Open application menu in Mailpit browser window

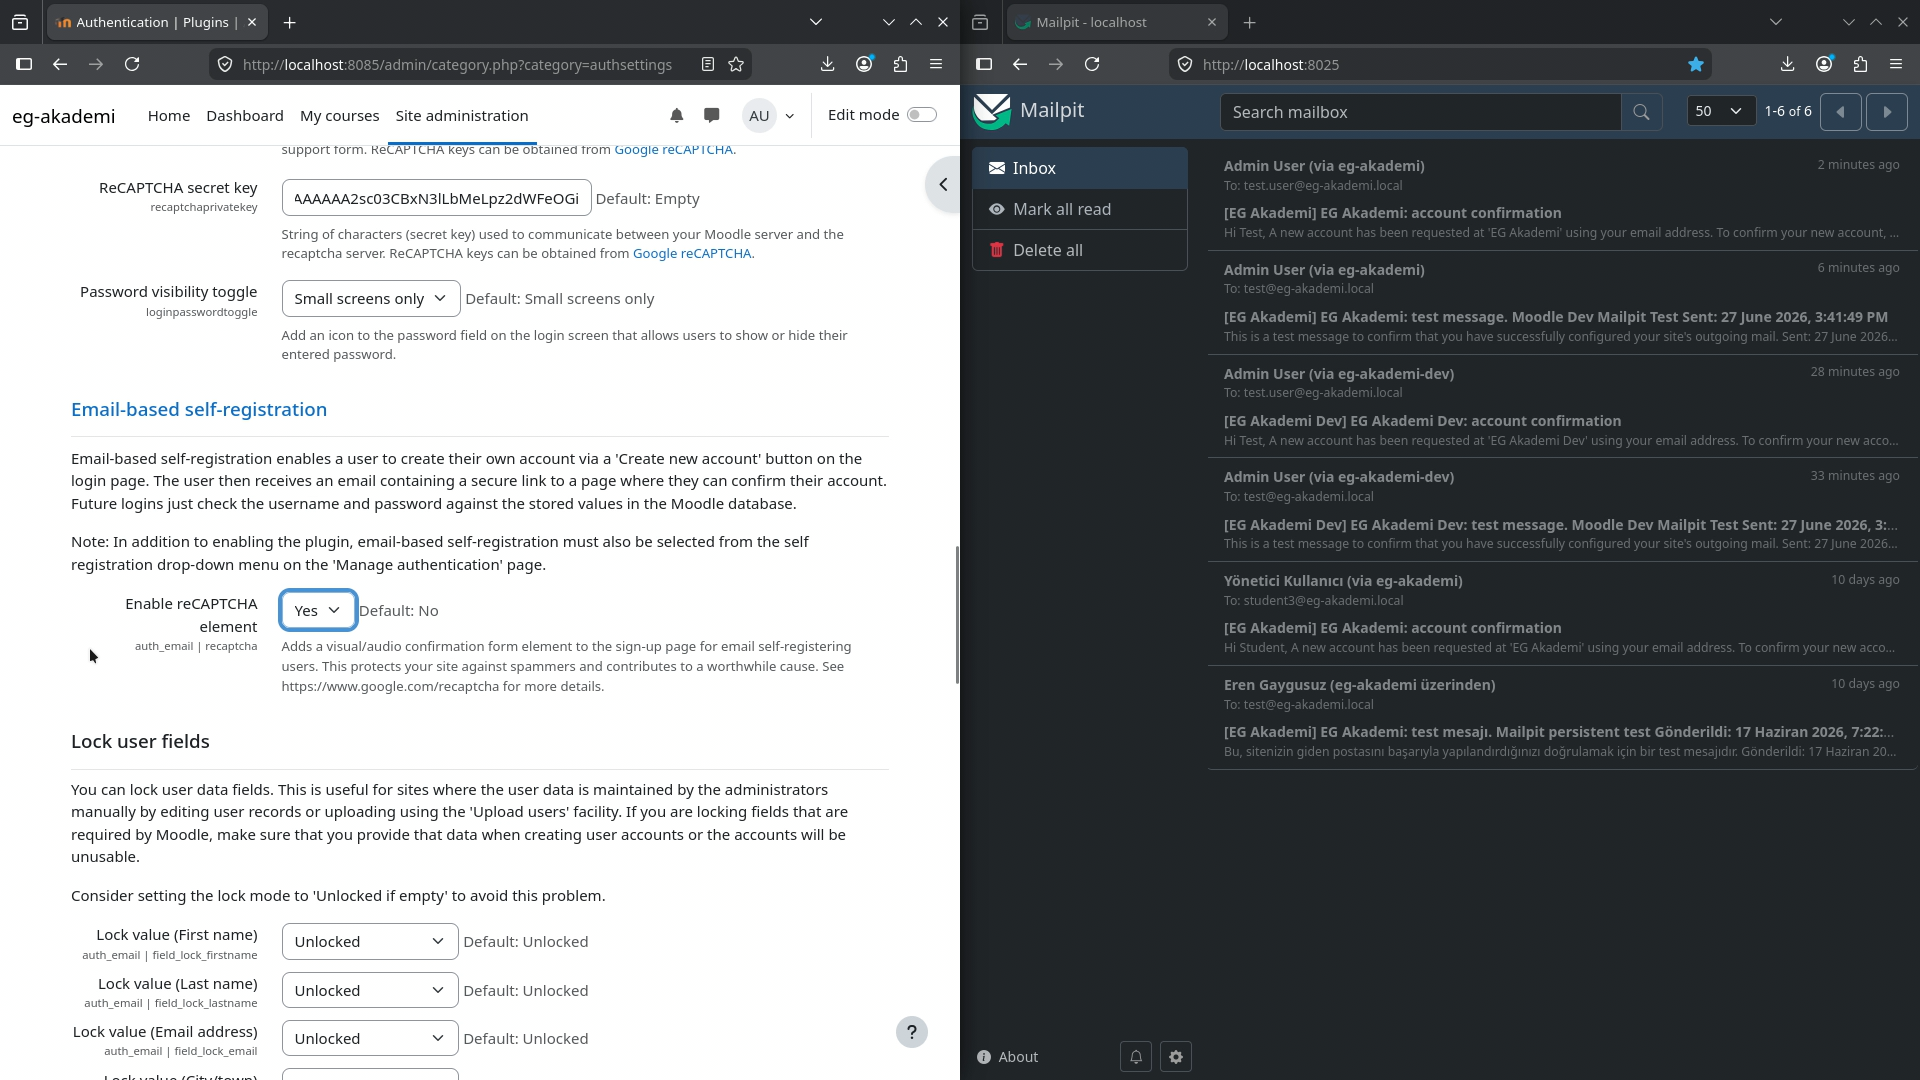pos(1896,64)
